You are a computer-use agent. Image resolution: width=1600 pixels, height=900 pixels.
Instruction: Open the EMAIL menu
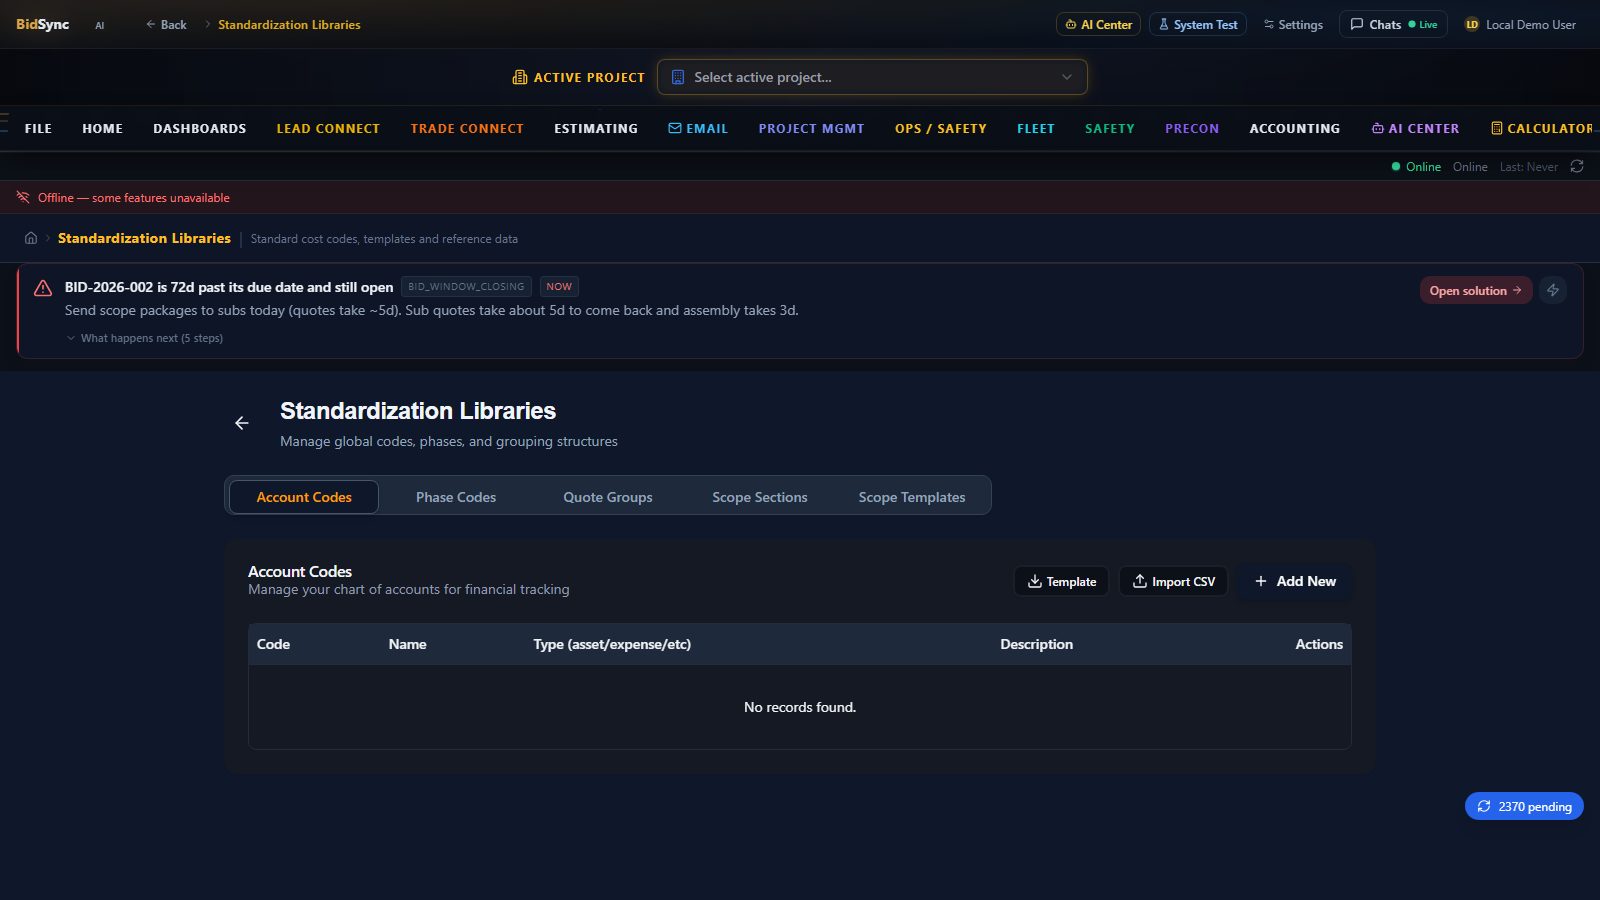click(698, 128)
